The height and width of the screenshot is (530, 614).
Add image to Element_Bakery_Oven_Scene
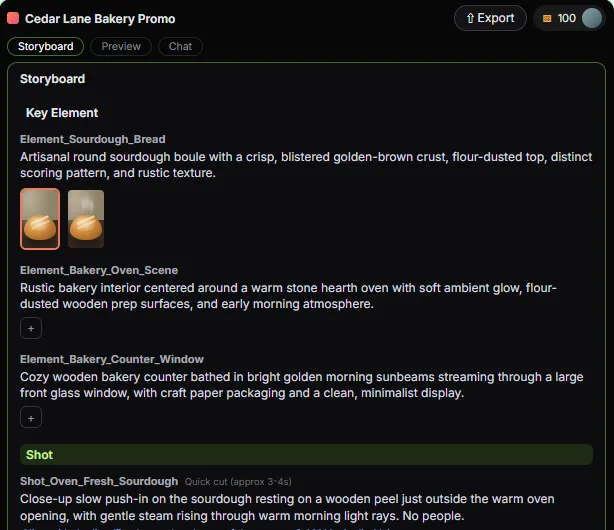[x=31, y=328]
